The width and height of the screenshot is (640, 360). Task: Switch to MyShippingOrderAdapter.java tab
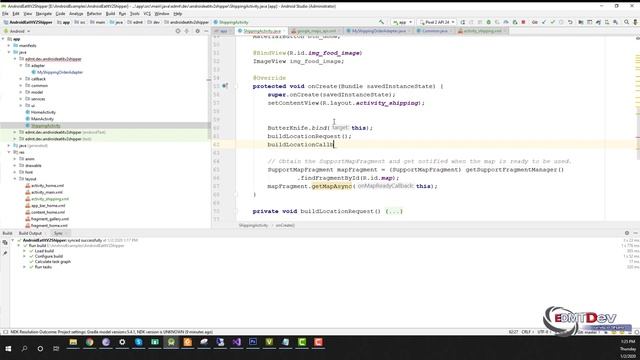click(x=378, y=31)
